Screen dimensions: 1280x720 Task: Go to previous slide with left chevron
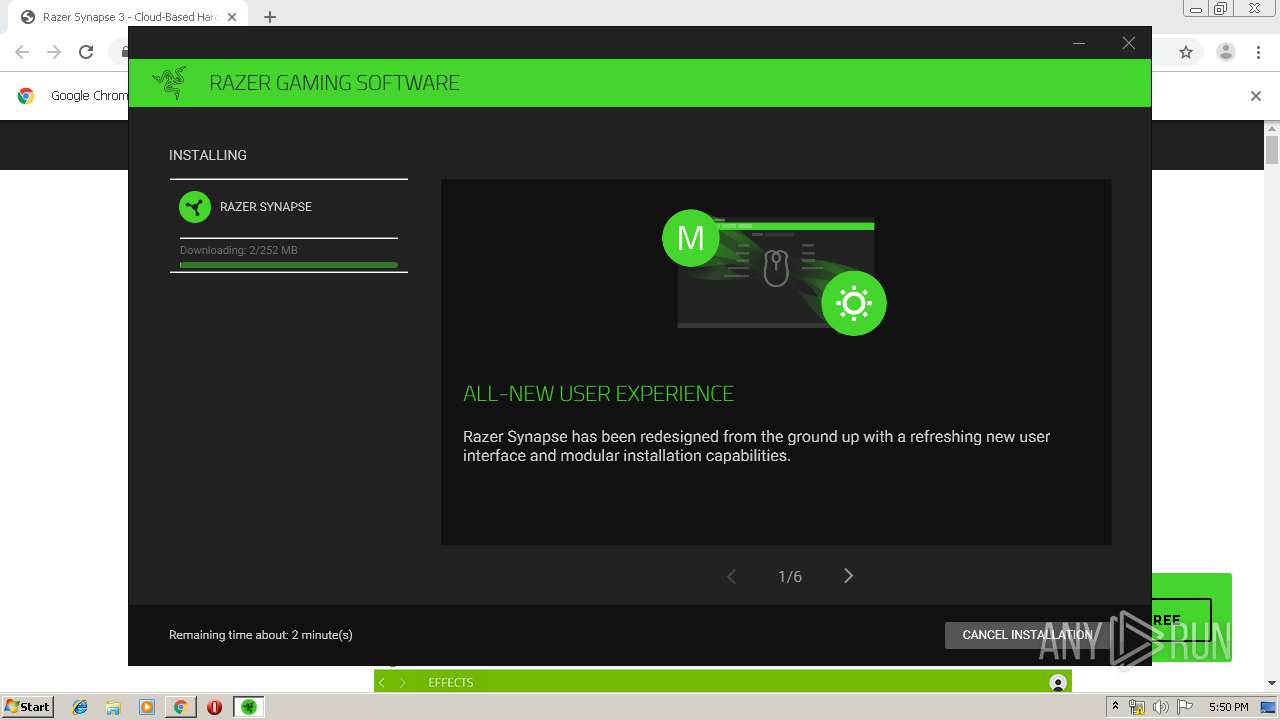pos(731,576)
